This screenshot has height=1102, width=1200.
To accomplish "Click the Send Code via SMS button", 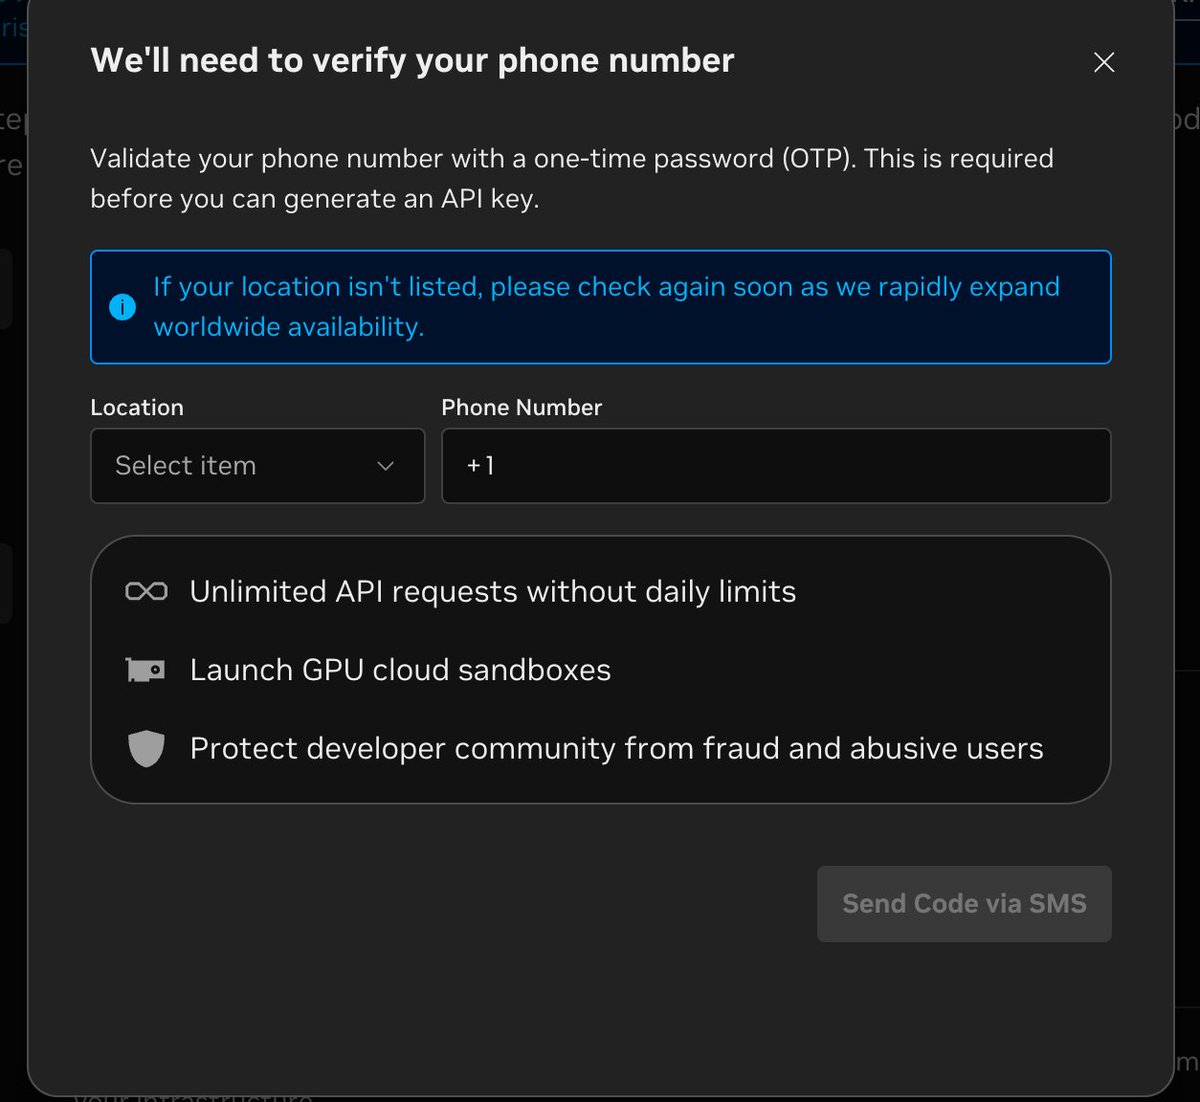I will coord(964,904).
